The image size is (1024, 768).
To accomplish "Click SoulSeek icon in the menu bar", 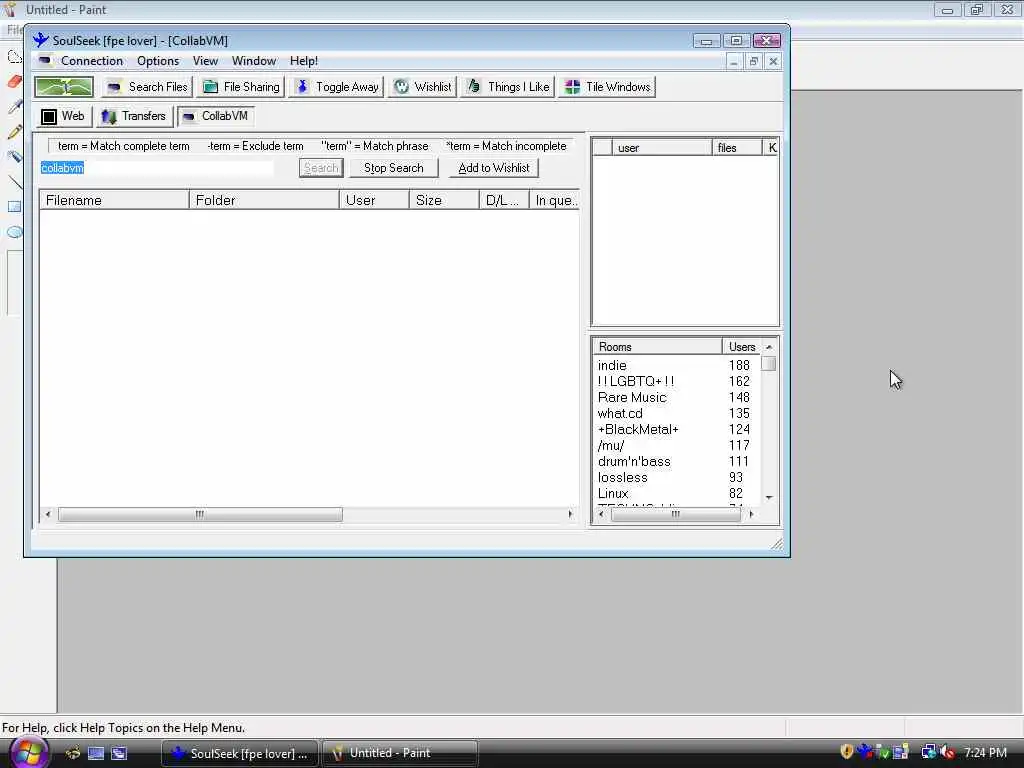I will click(x=44, y=61).
